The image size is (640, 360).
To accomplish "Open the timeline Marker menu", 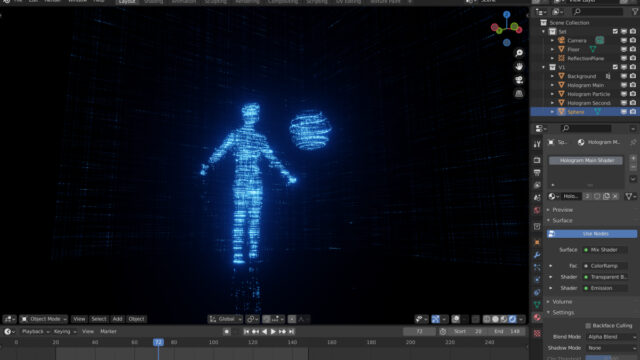I will [109, 331].
